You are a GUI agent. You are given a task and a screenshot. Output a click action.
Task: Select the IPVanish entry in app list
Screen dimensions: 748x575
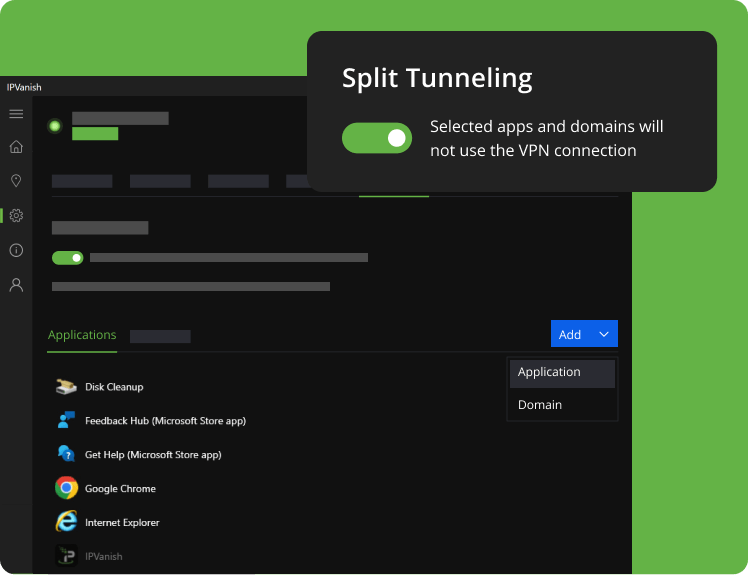point(103,556)
